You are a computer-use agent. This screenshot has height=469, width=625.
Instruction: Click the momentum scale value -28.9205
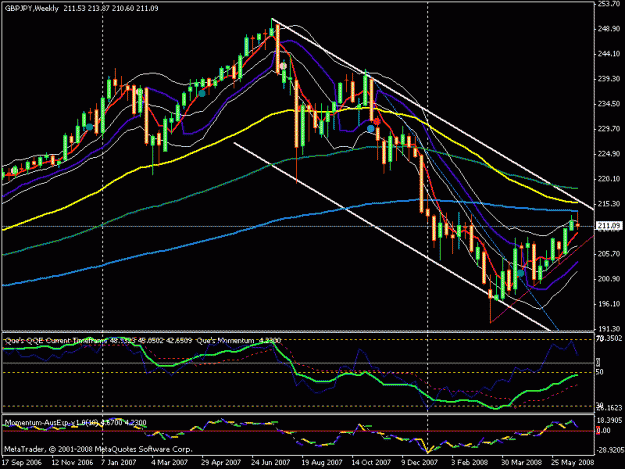610,450
